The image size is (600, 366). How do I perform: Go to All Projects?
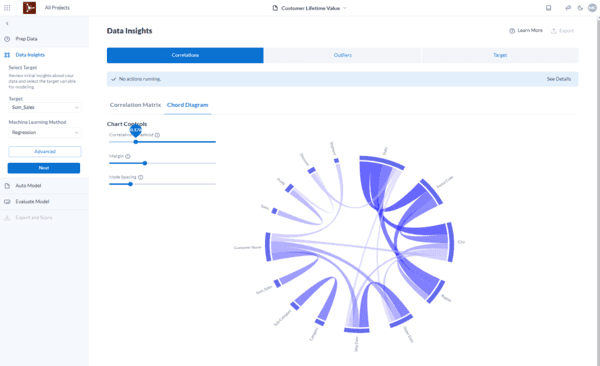click(x=57, y=8)
